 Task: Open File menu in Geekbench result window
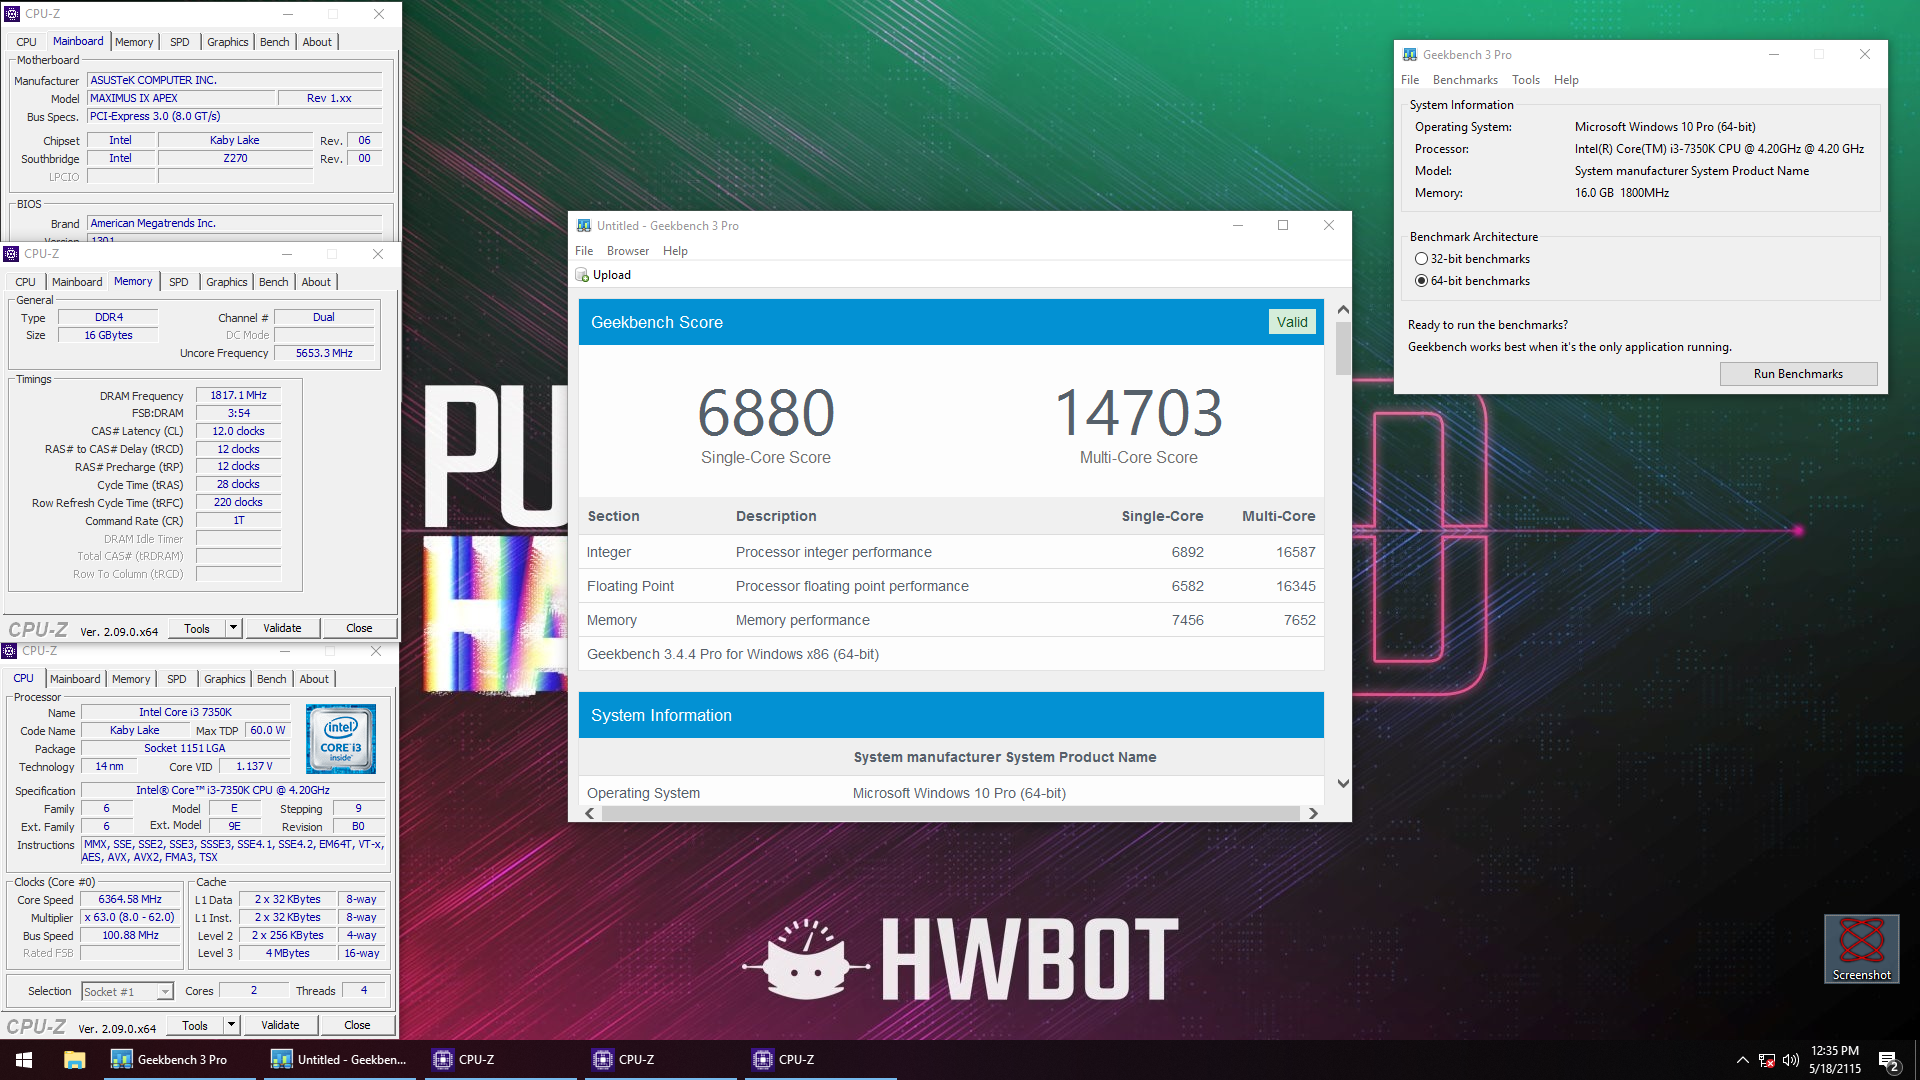click(x=584, y=251)
